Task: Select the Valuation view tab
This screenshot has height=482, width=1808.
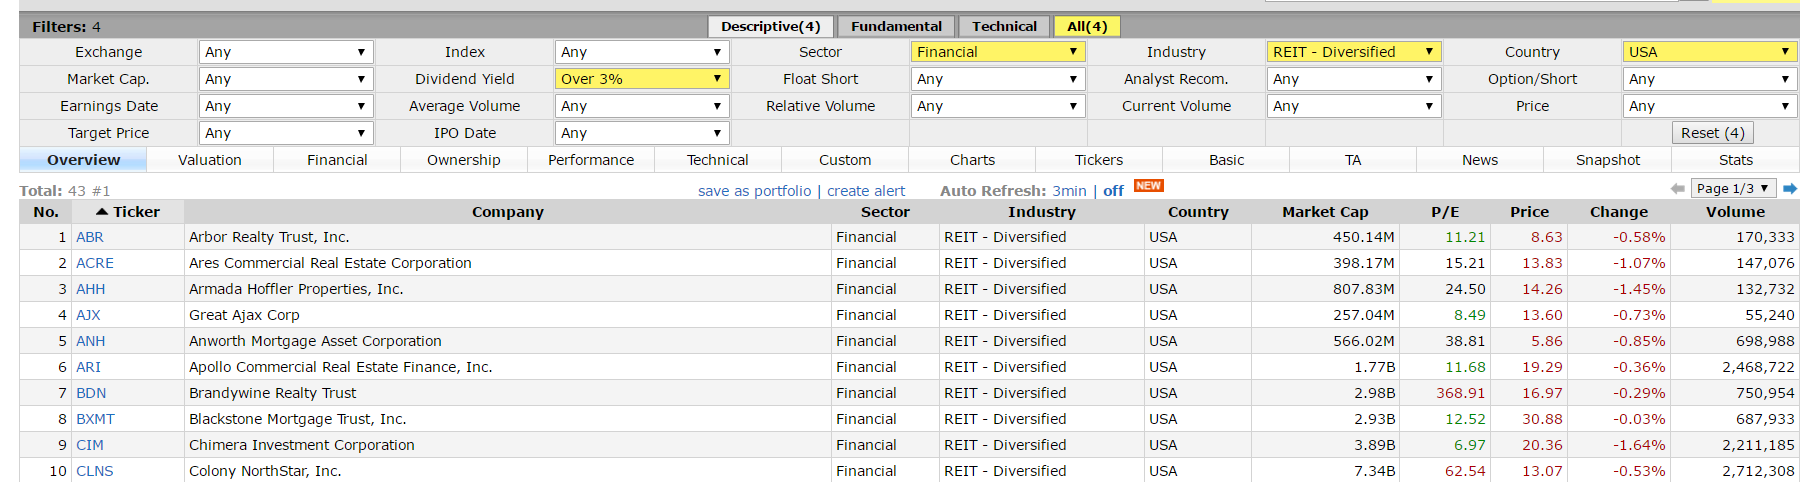Action: click(210, 160)
